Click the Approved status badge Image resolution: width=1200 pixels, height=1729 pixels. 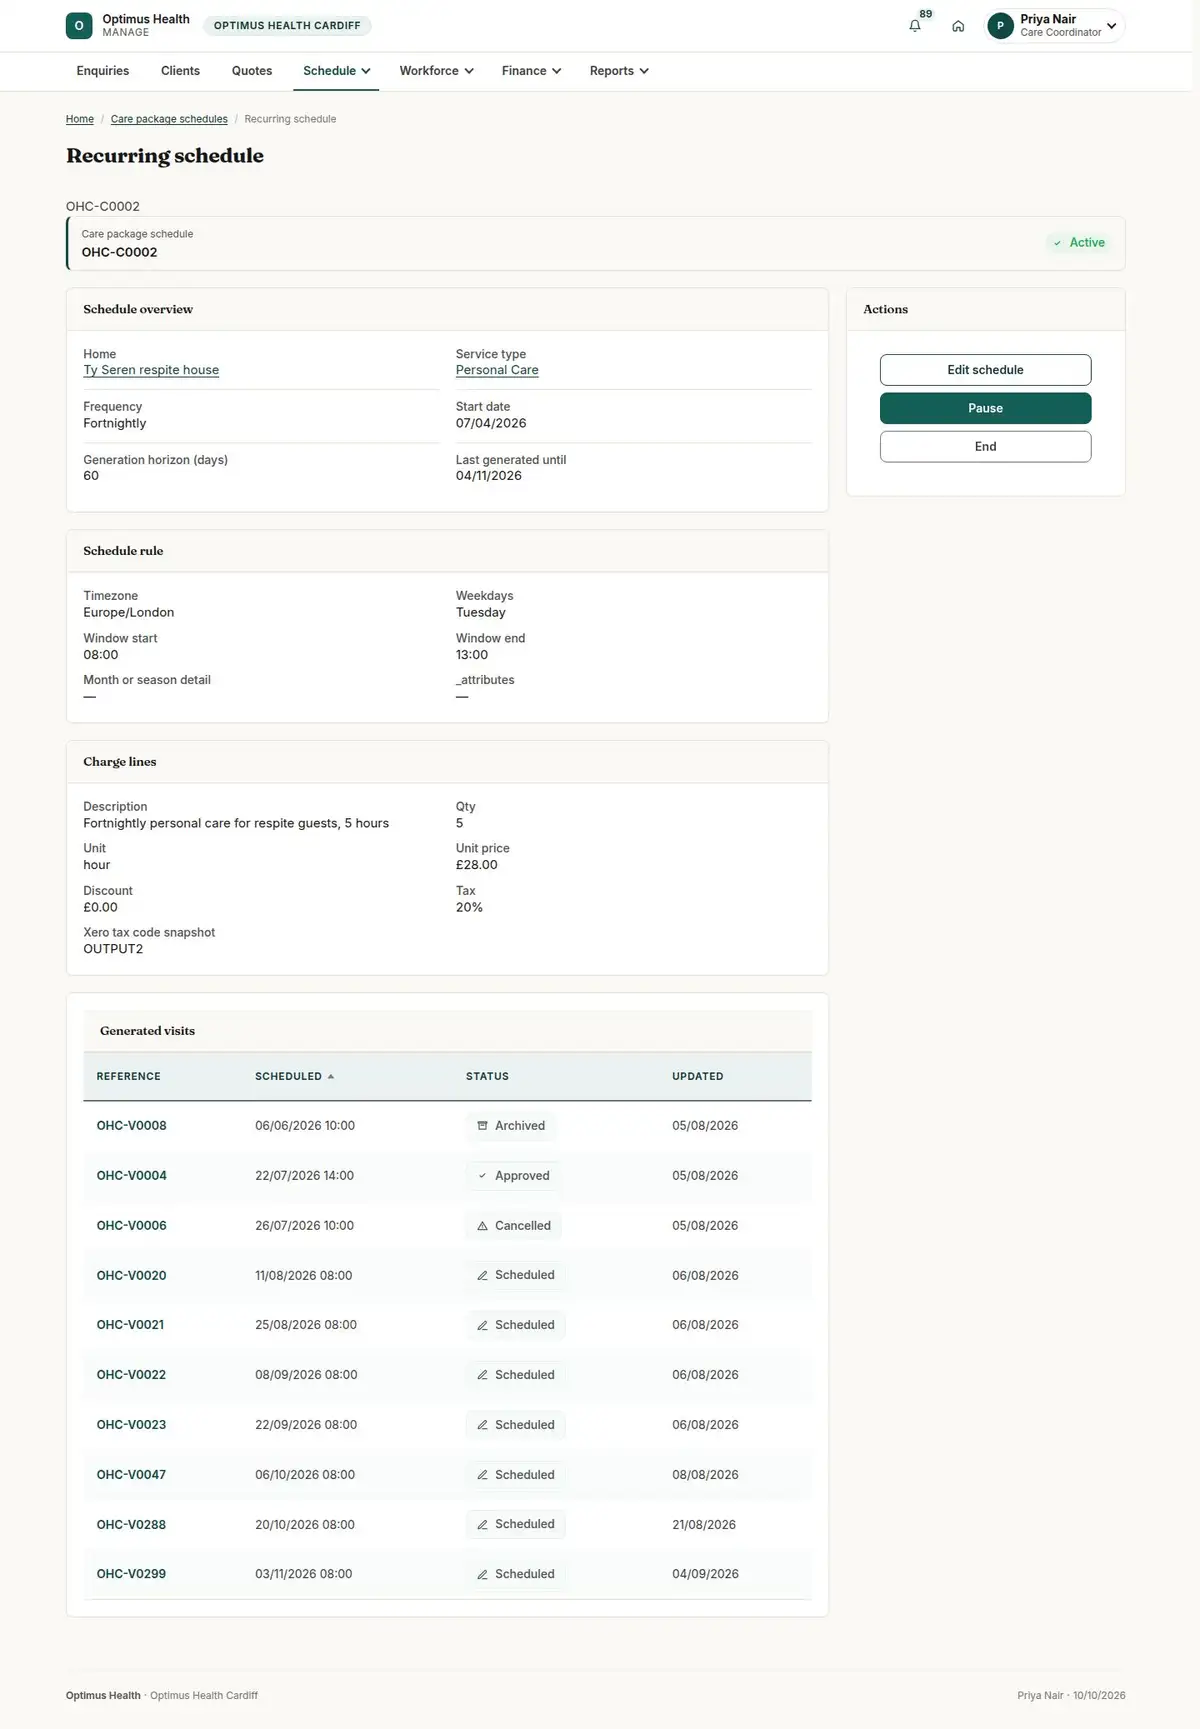point(513,1176)
